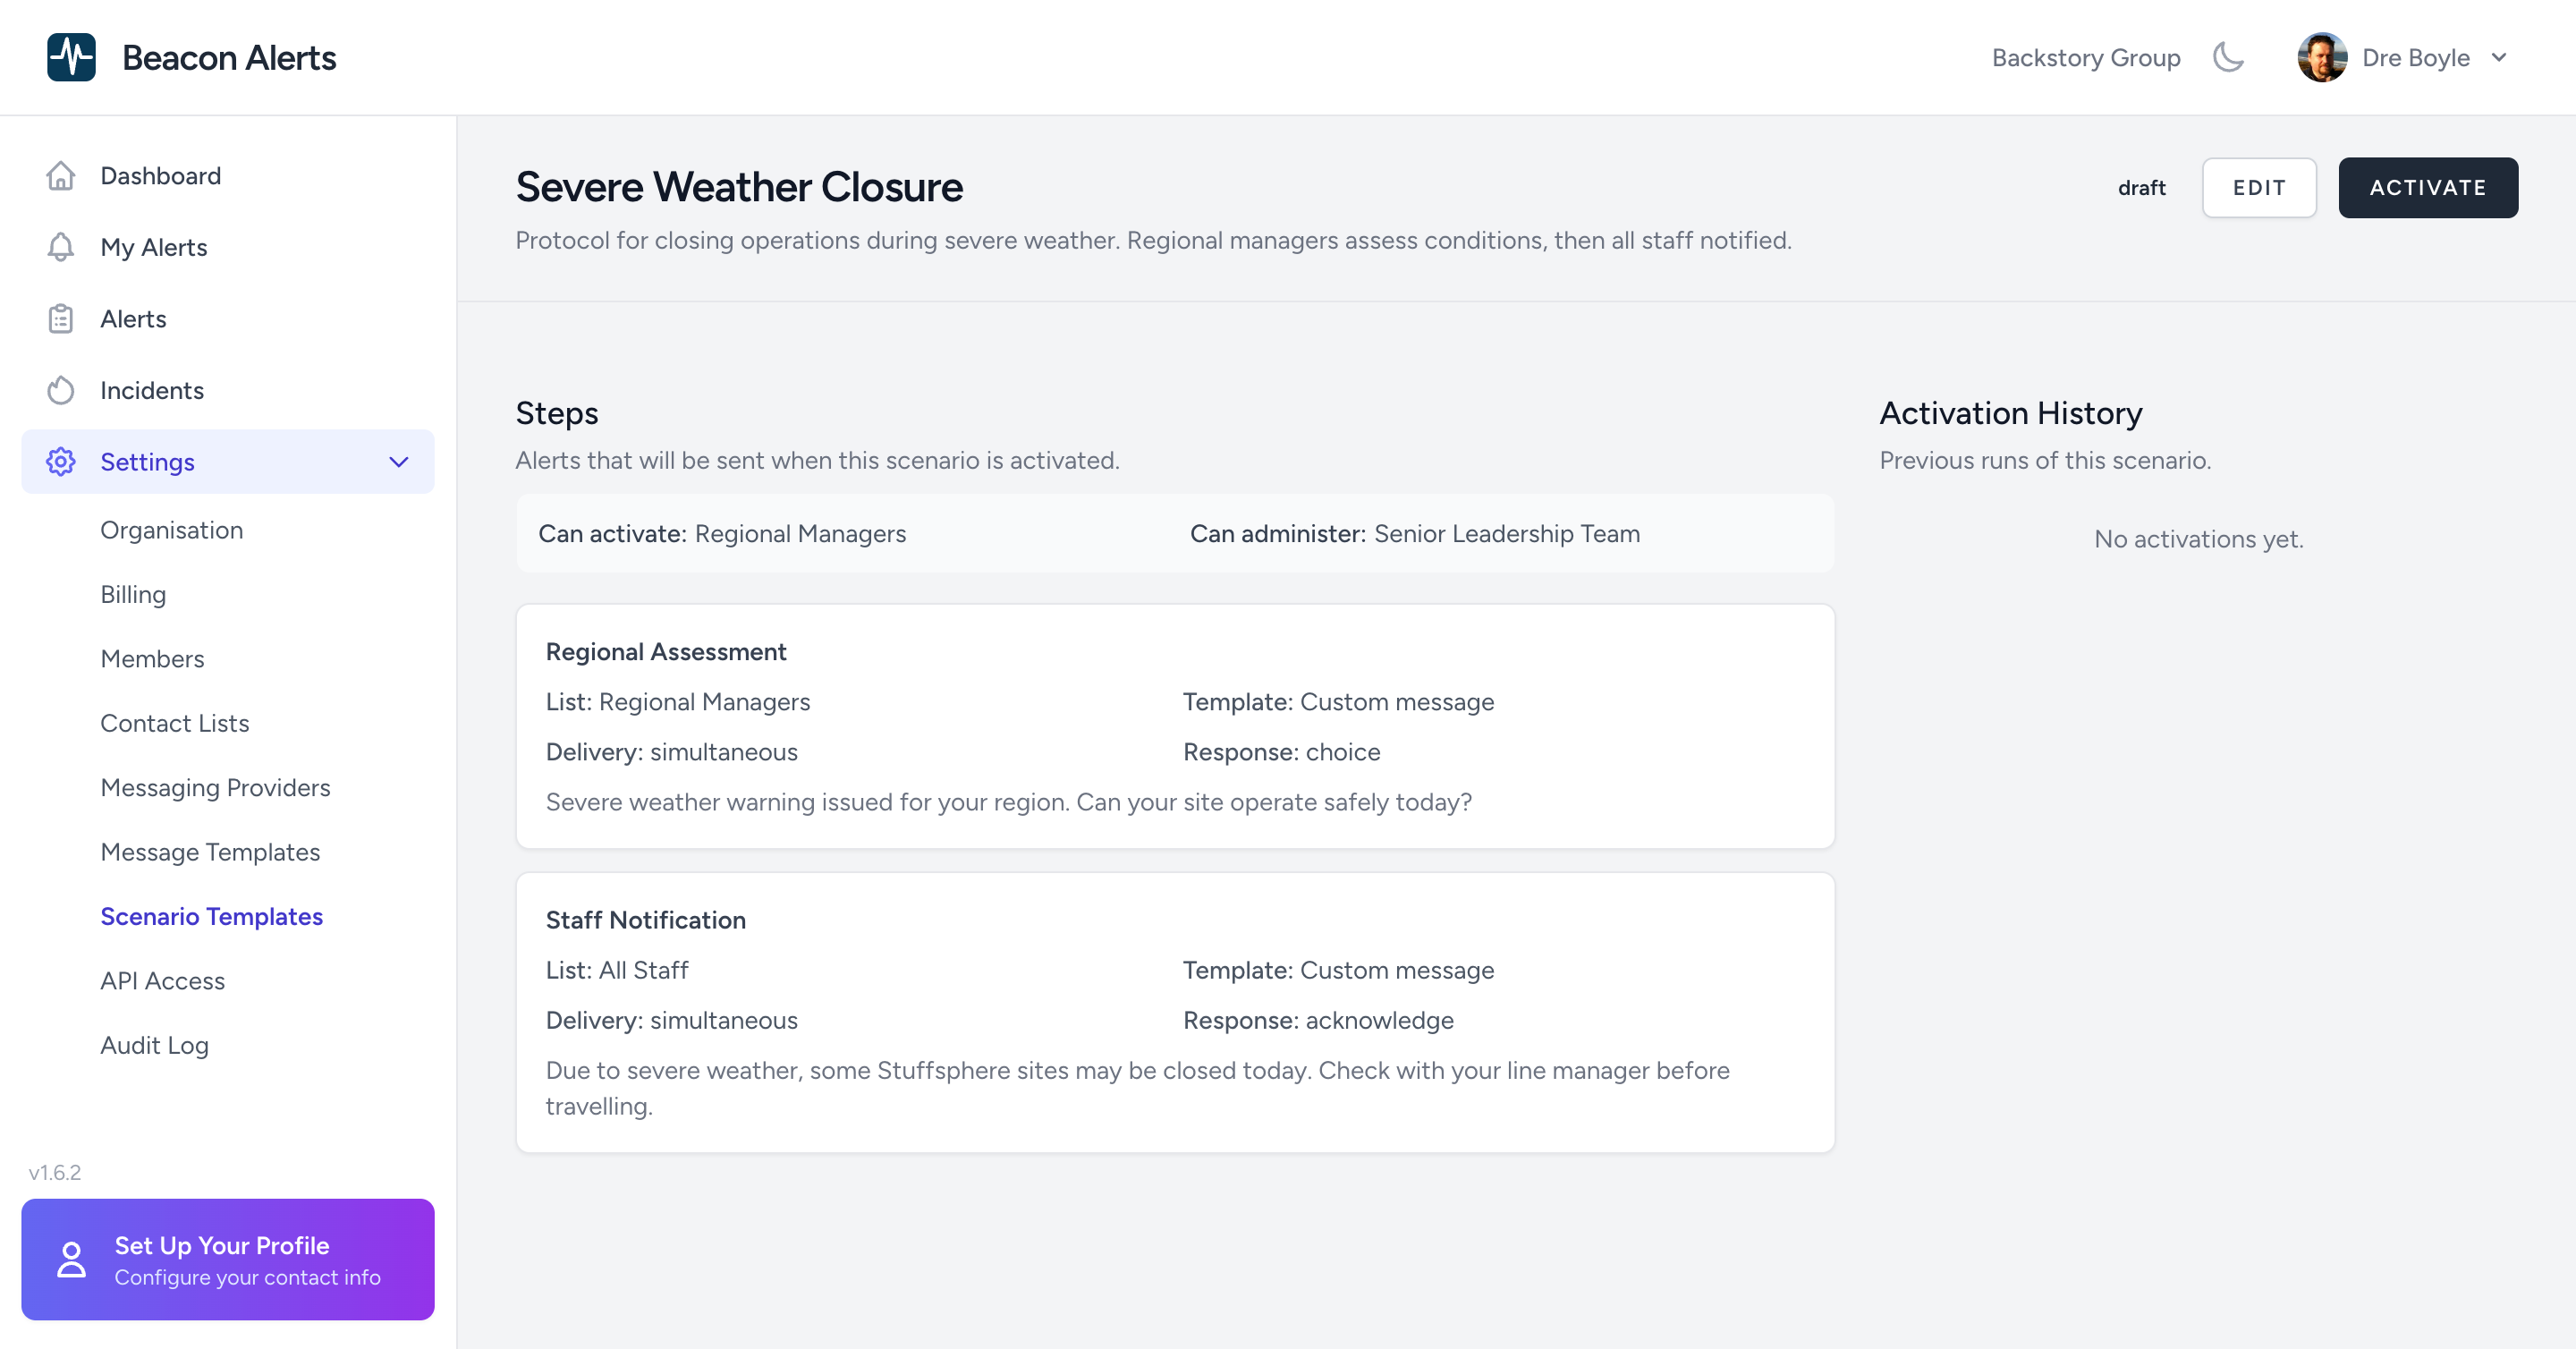This screenshot has width=2576, height=1349.
Task: Select Scenario Templates in the sidebar
Action: (x=211, y=916)
